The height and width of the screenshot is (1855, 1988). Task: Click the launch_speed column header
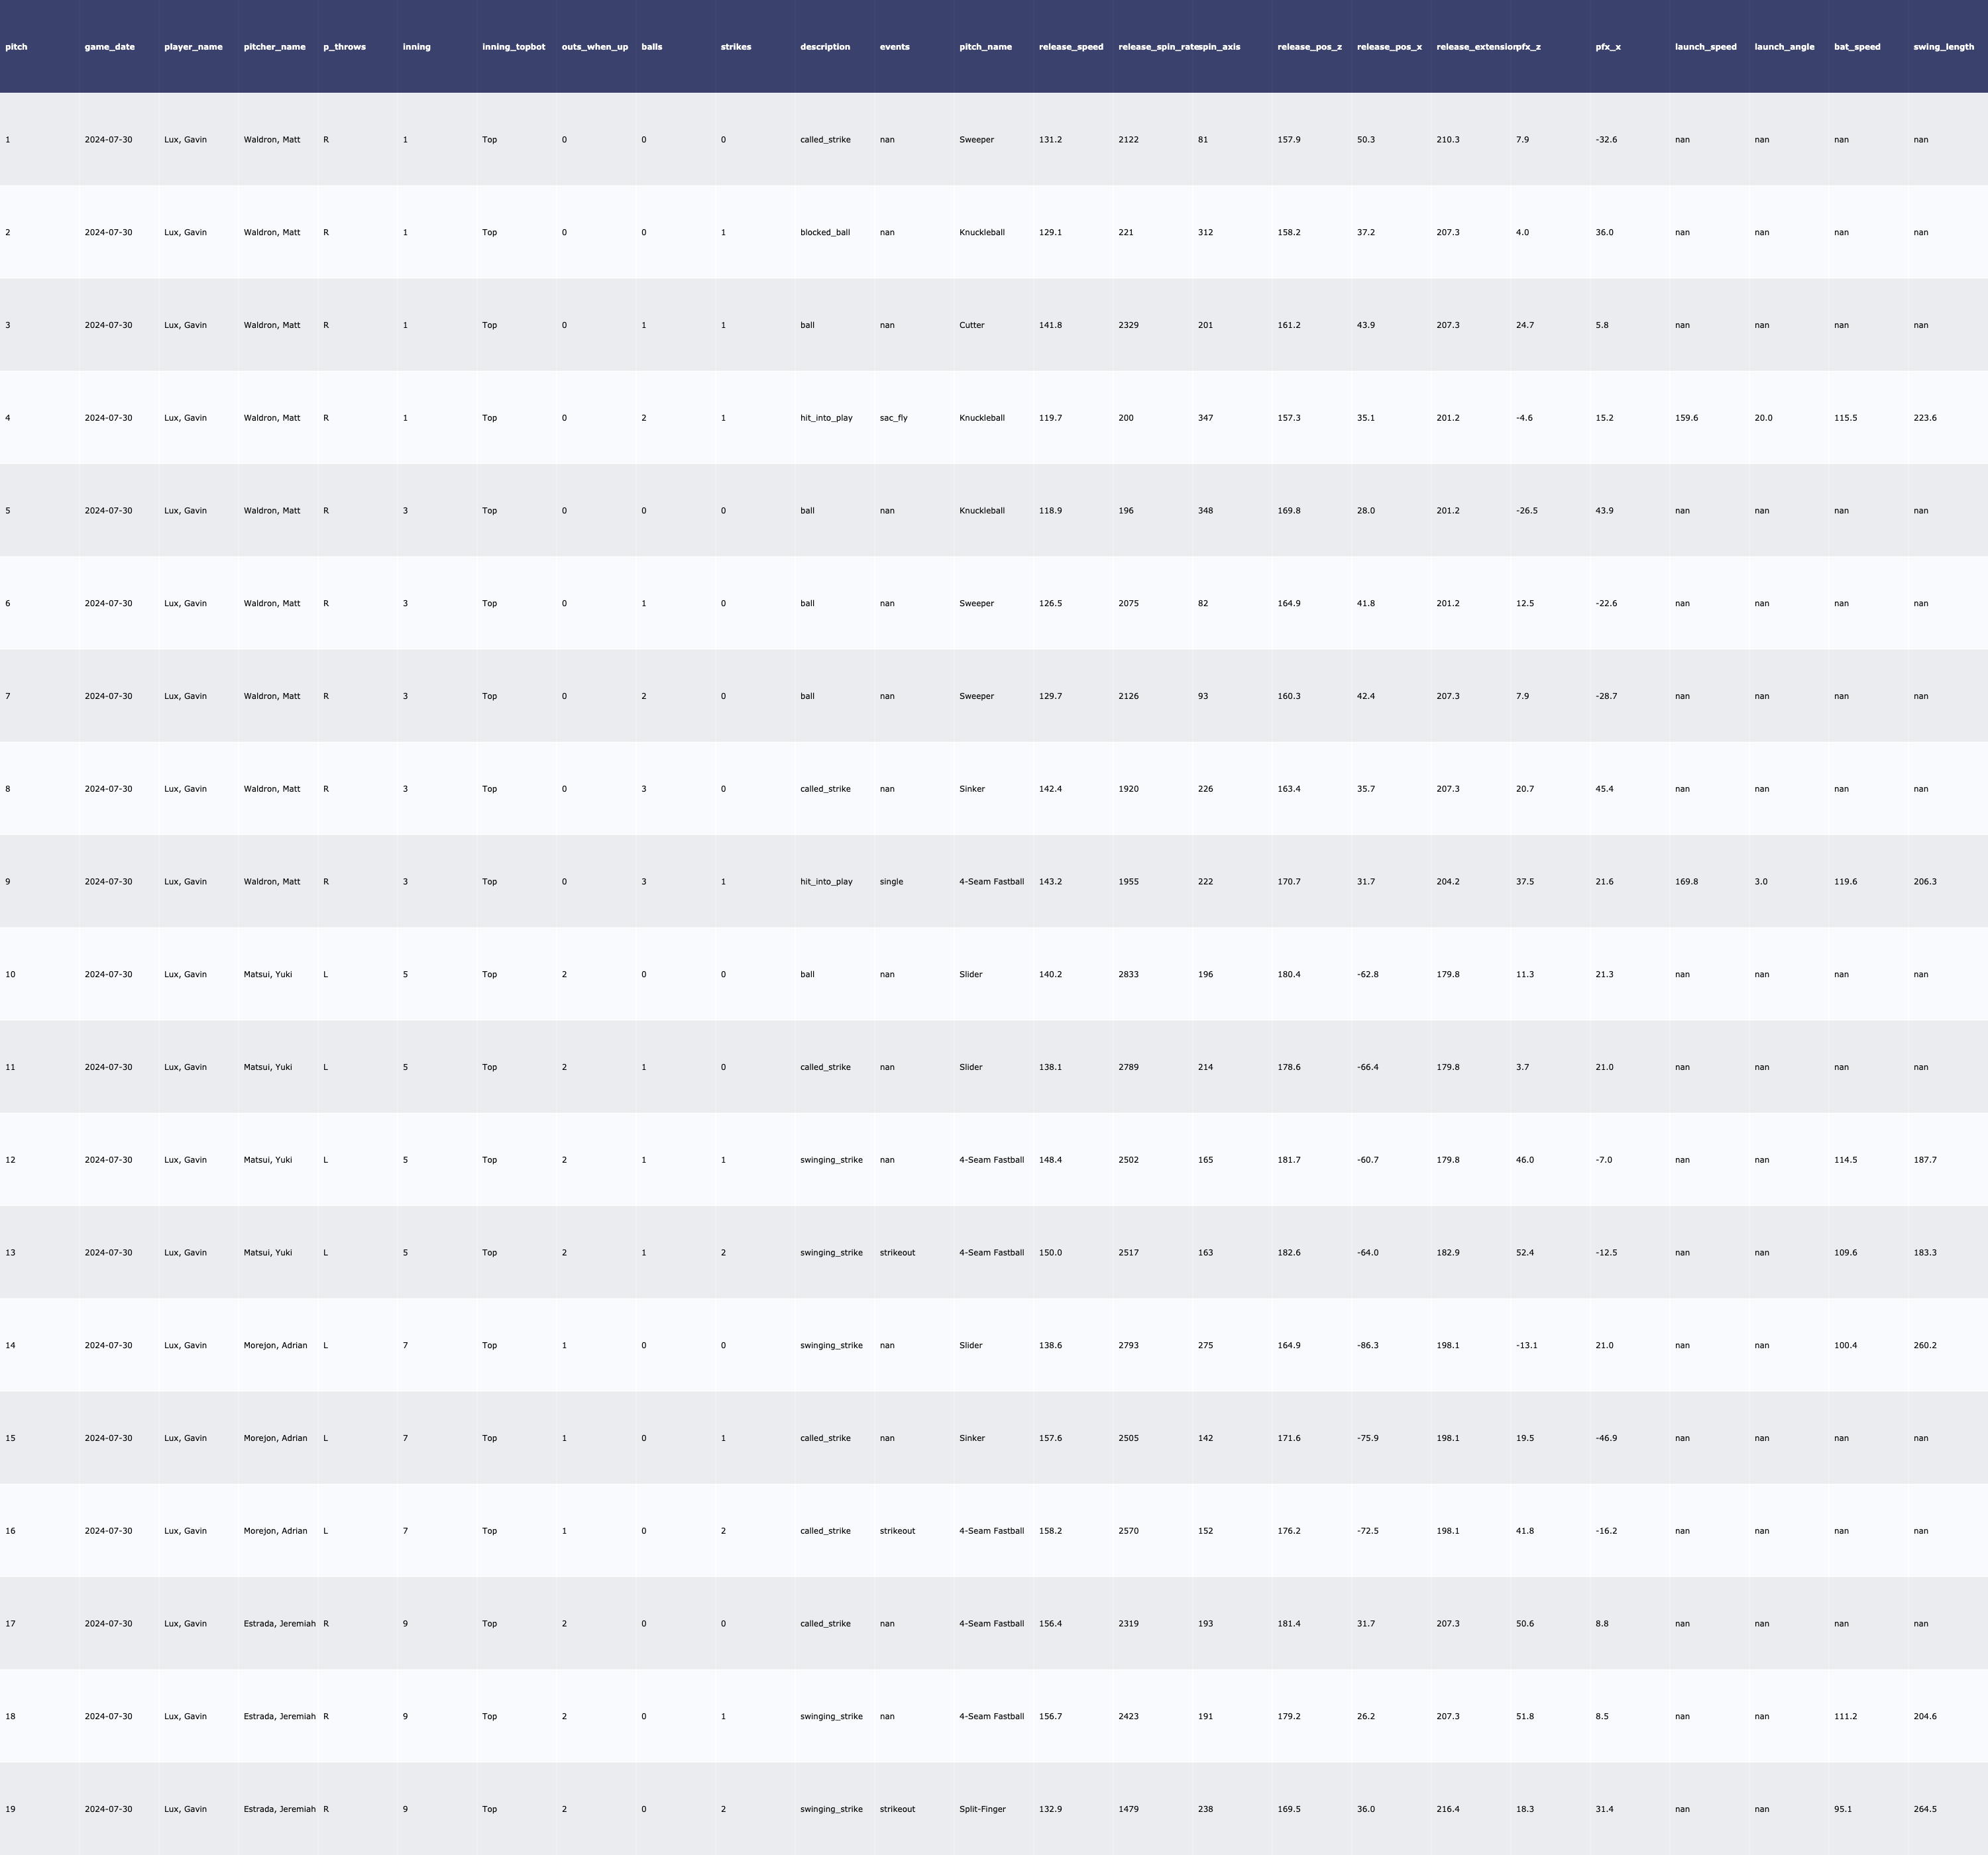1705,47
